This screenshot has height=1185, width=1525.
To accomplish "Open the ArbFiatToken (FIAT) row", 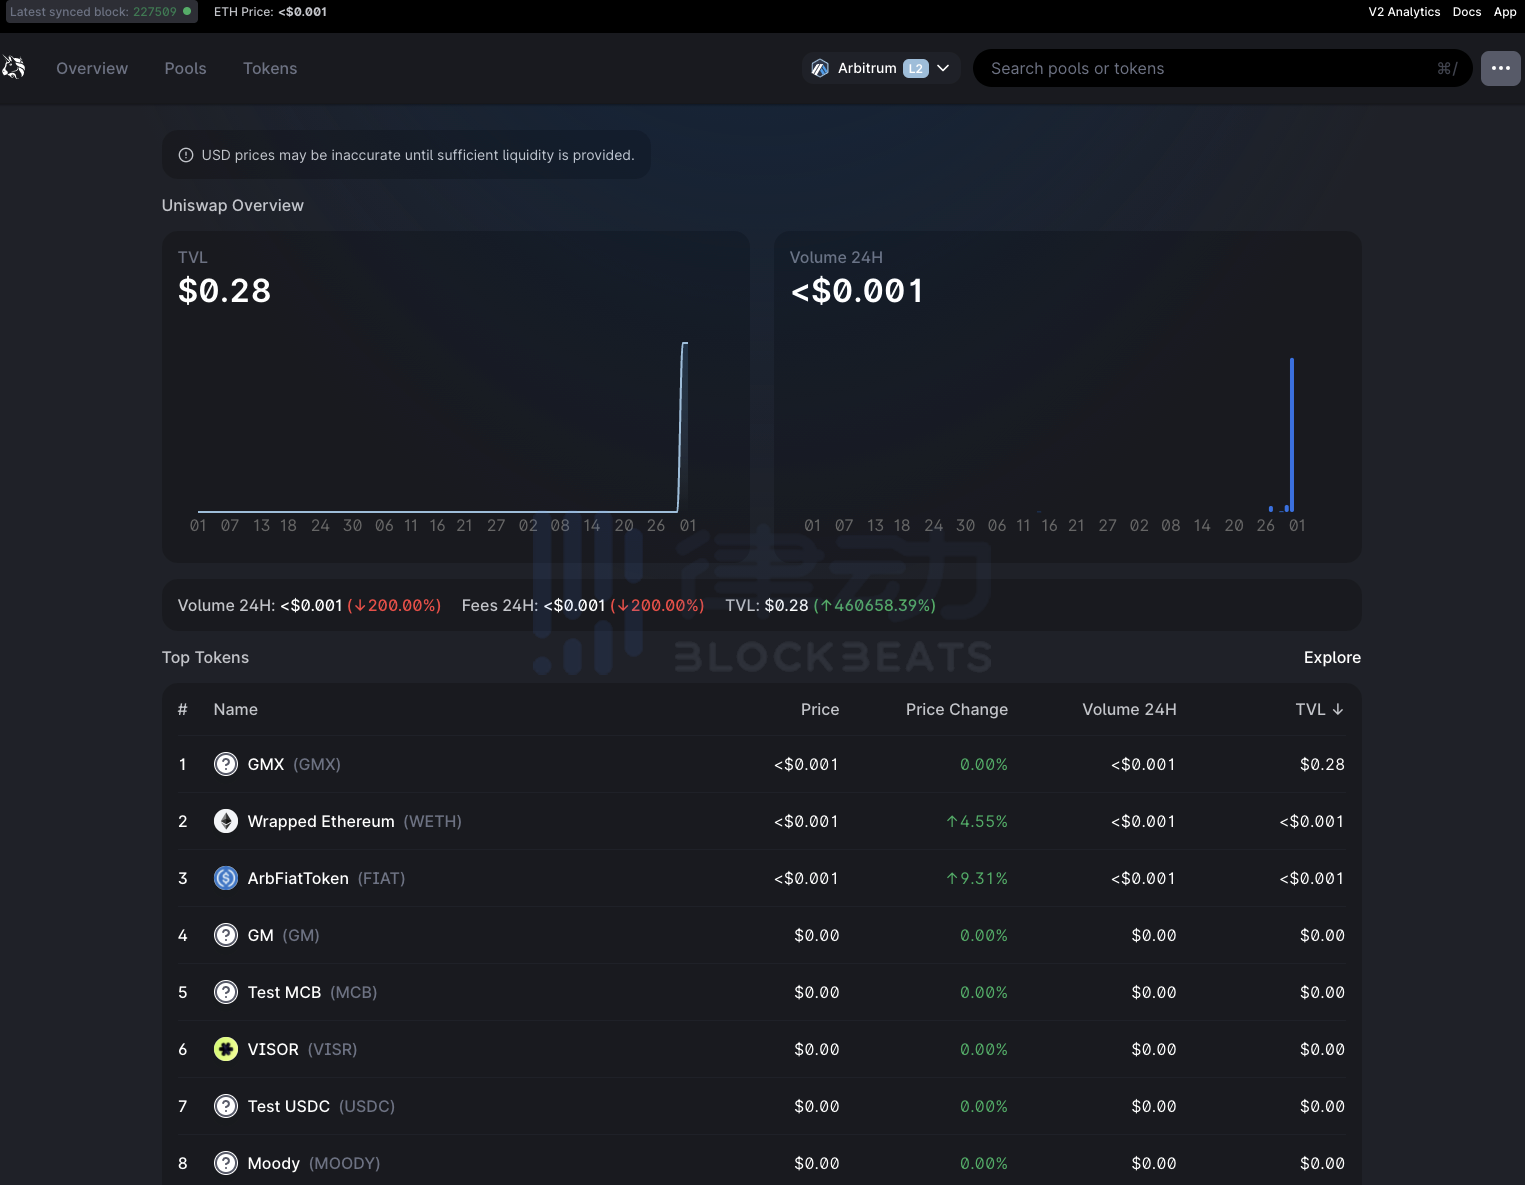I will (761, 878).
